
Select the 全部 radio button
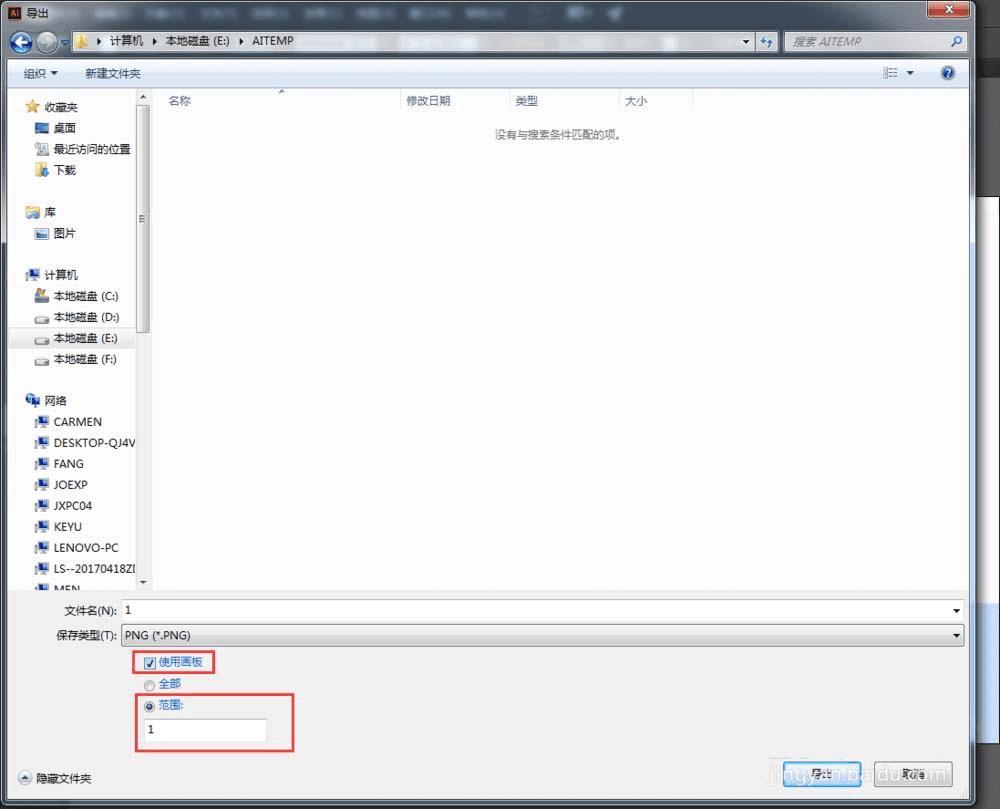[x=149, y=685]
